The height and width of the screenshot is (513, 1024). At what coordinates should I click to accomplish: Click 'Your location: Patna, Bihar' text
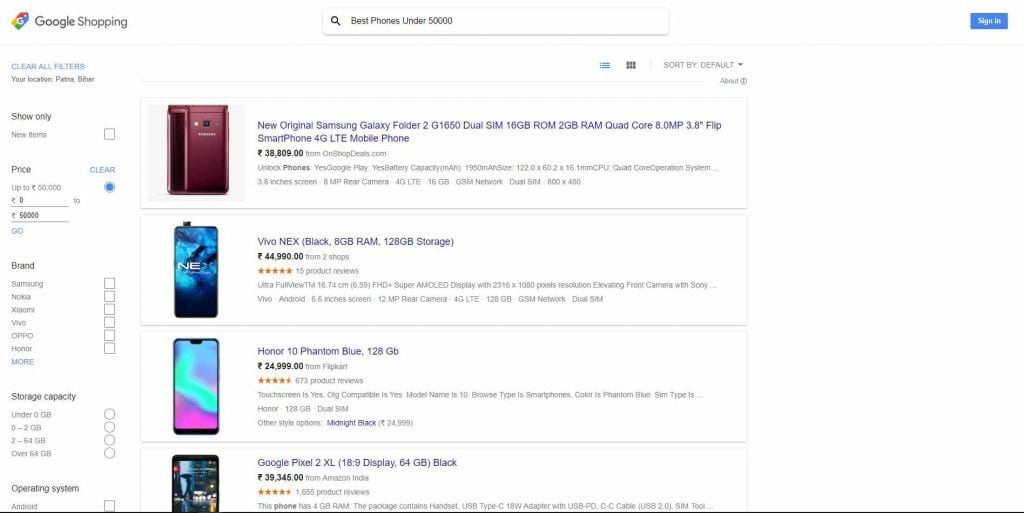point(53,80)
